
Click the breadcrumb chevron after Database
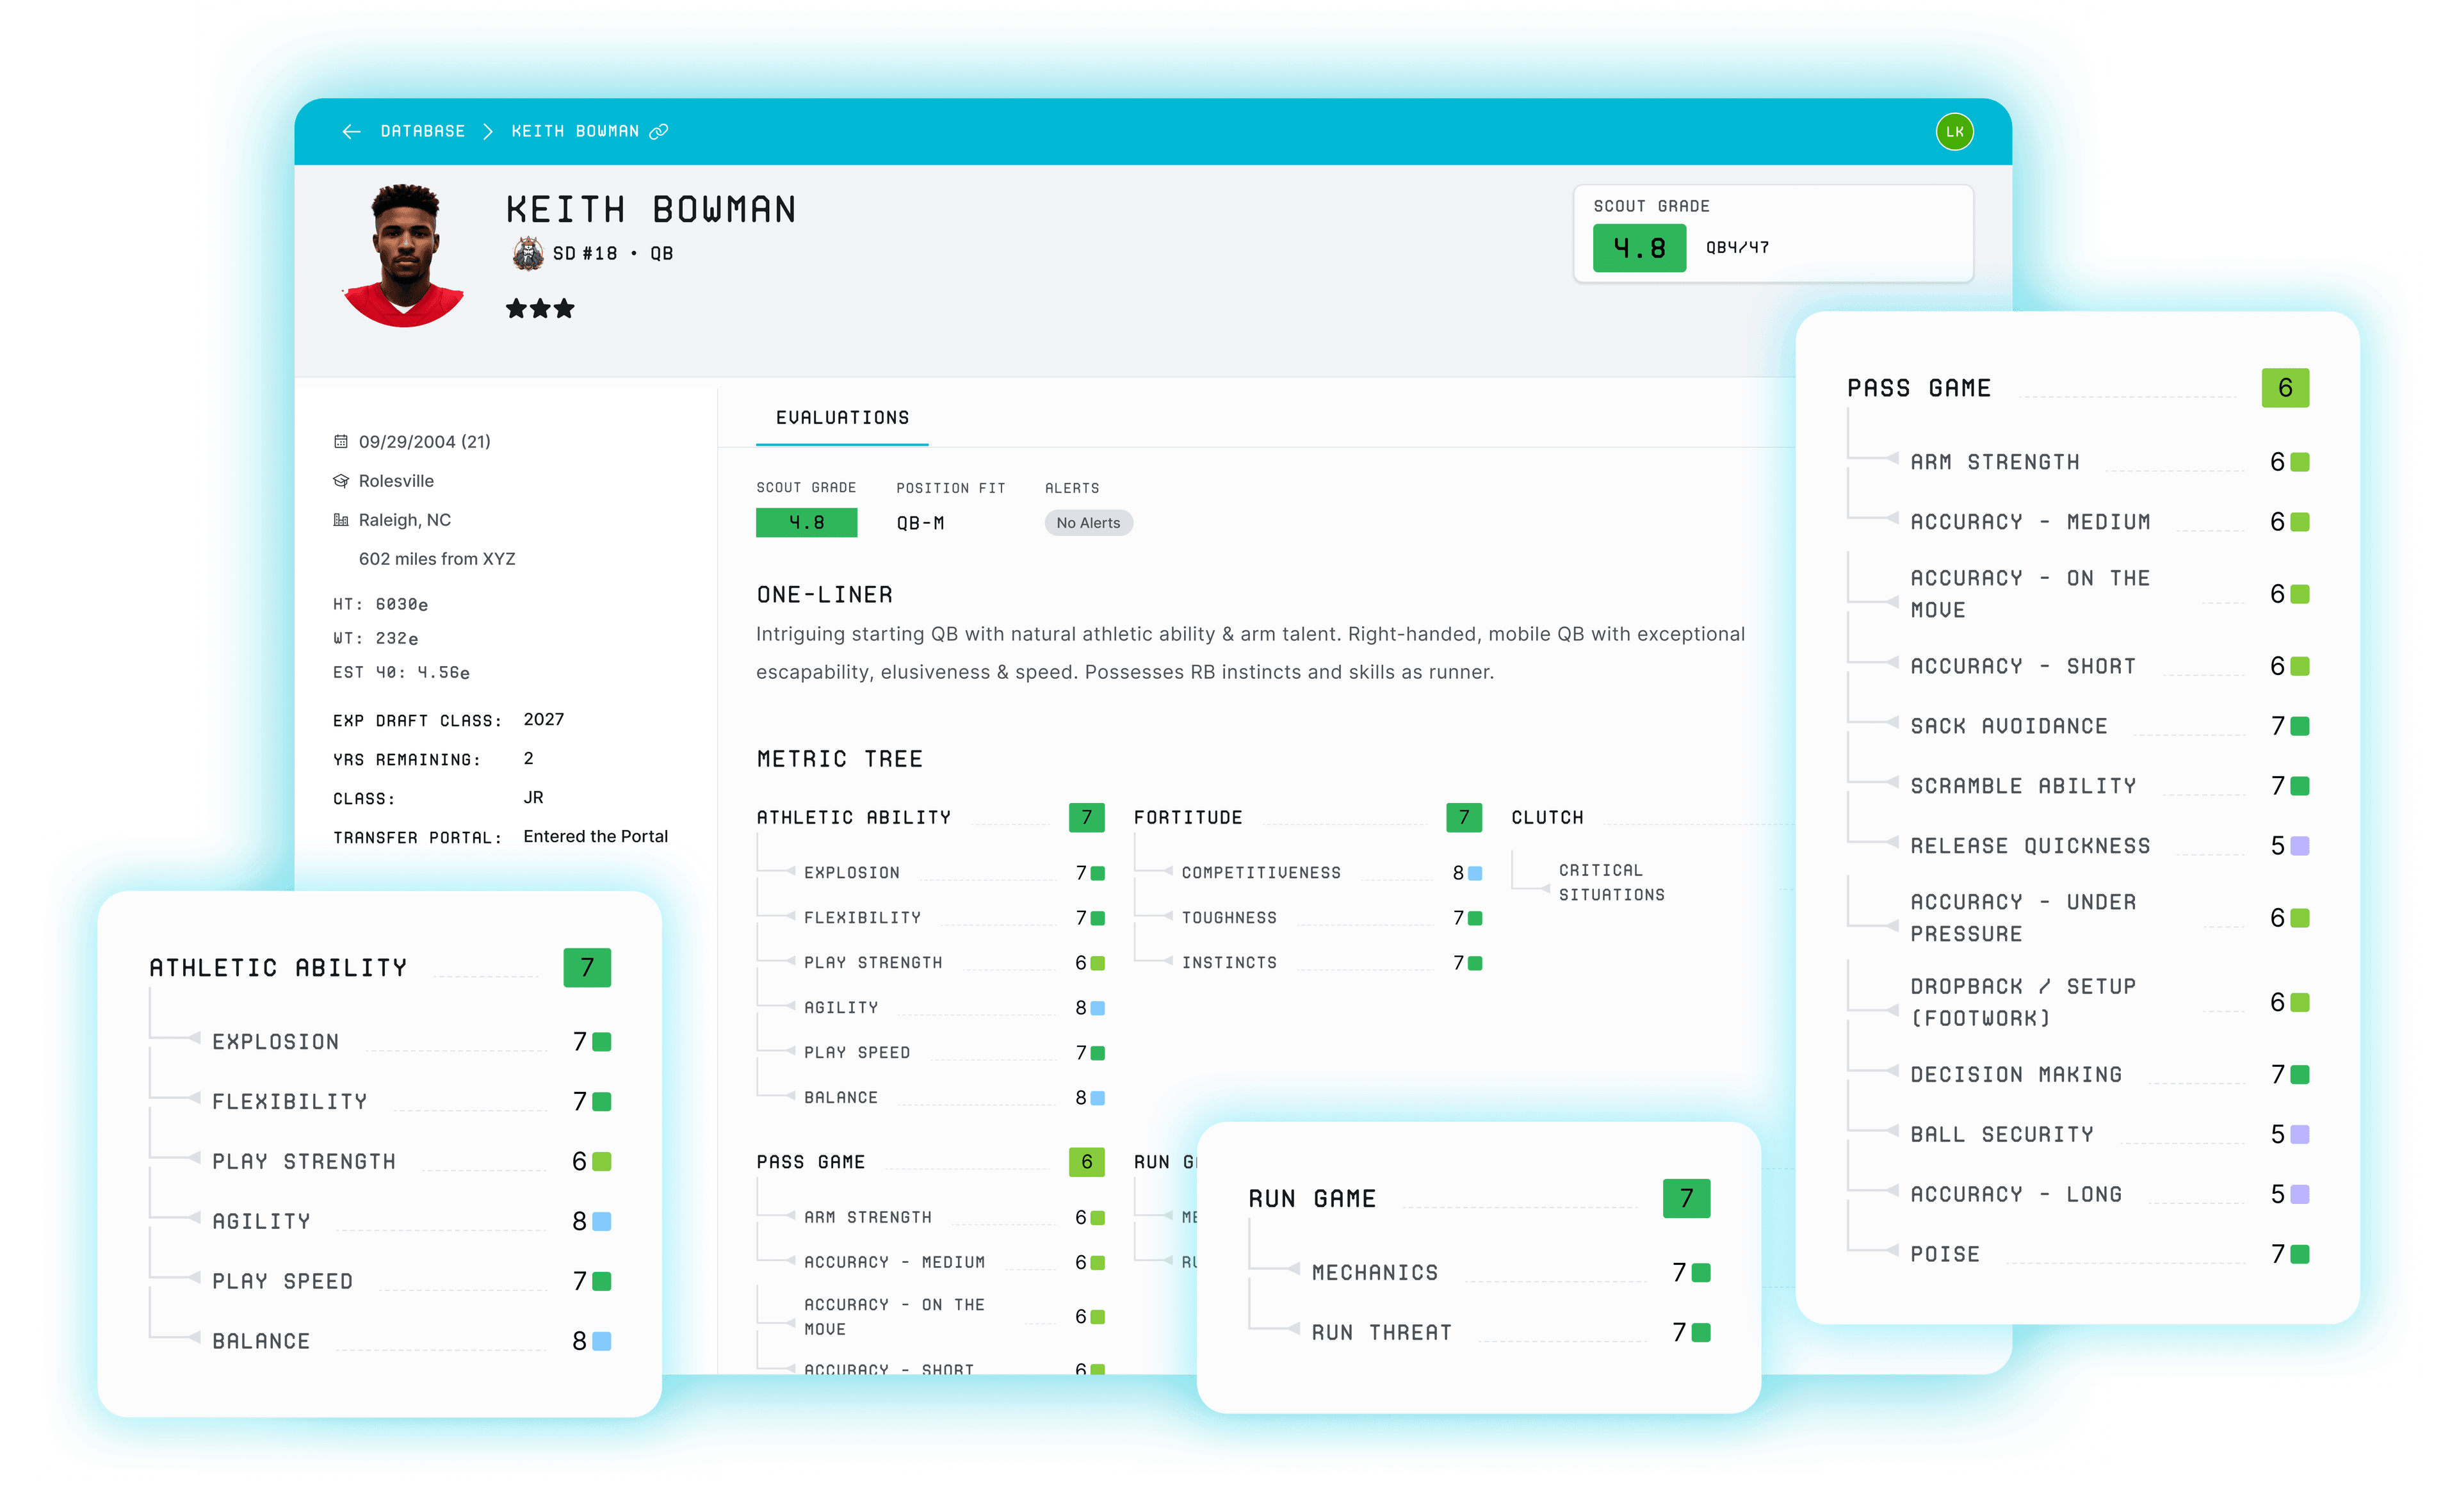coord(488,132)
